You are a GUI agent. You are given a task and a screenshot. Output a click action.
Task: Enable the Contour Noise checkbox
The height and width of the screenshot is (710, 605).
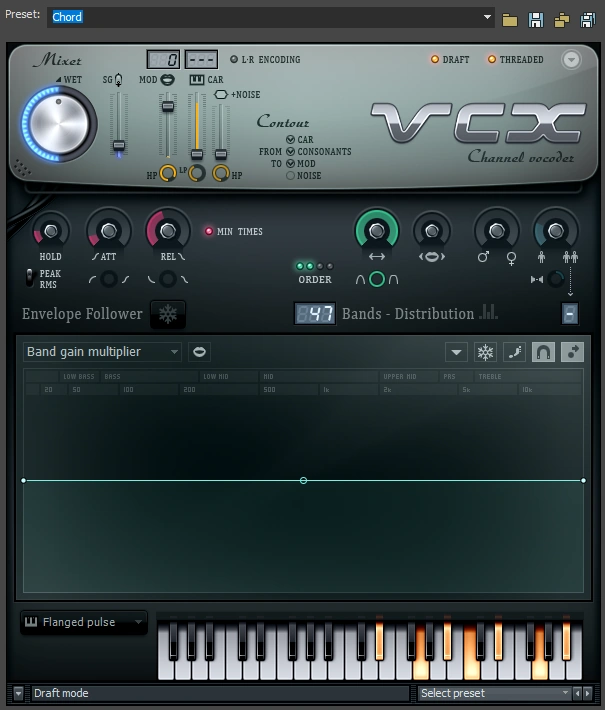(290, 175)
